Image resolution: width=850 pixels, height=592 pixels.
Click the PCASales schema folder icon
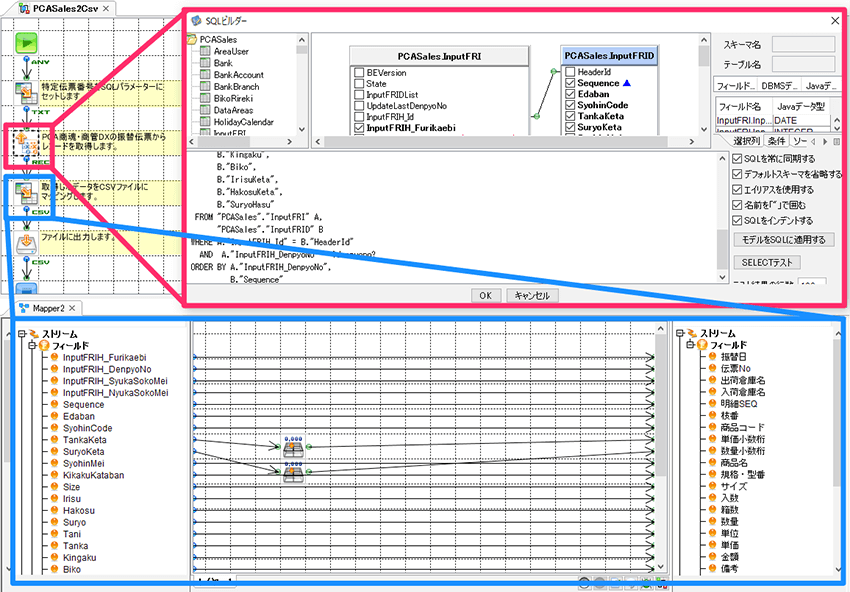click(192, 40)
